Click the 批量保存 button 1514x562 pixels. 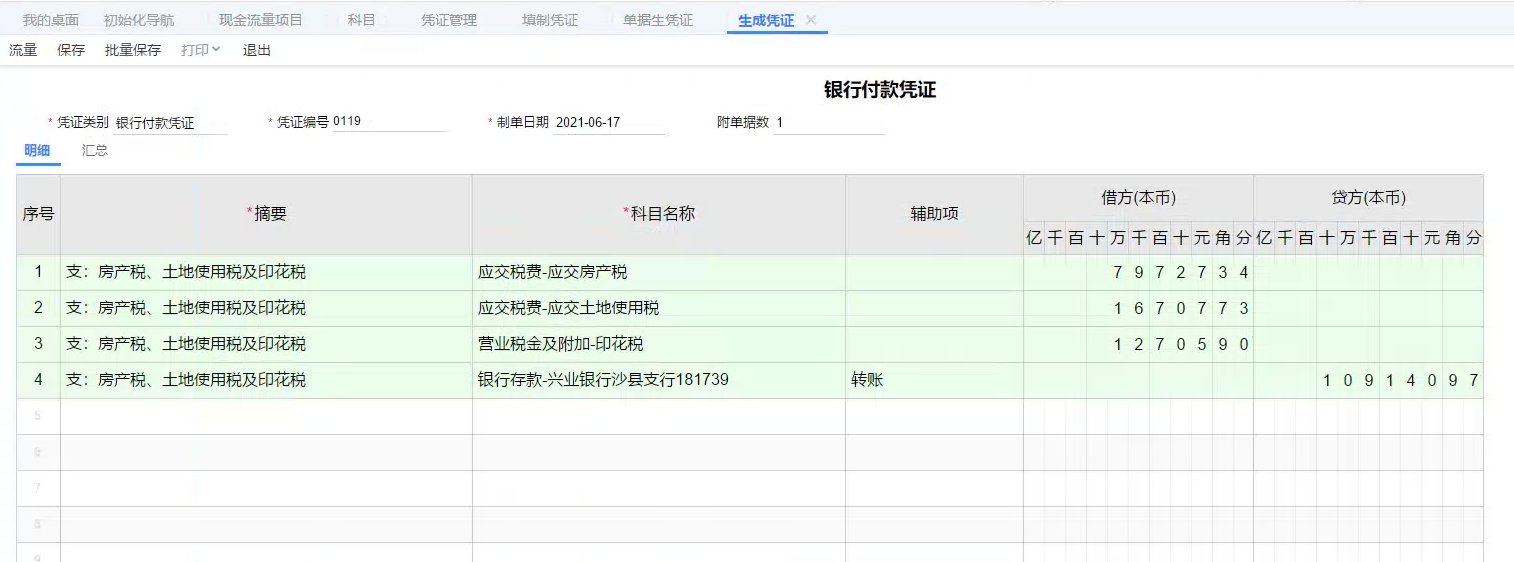pyautogui.click(x=133, y=50)
